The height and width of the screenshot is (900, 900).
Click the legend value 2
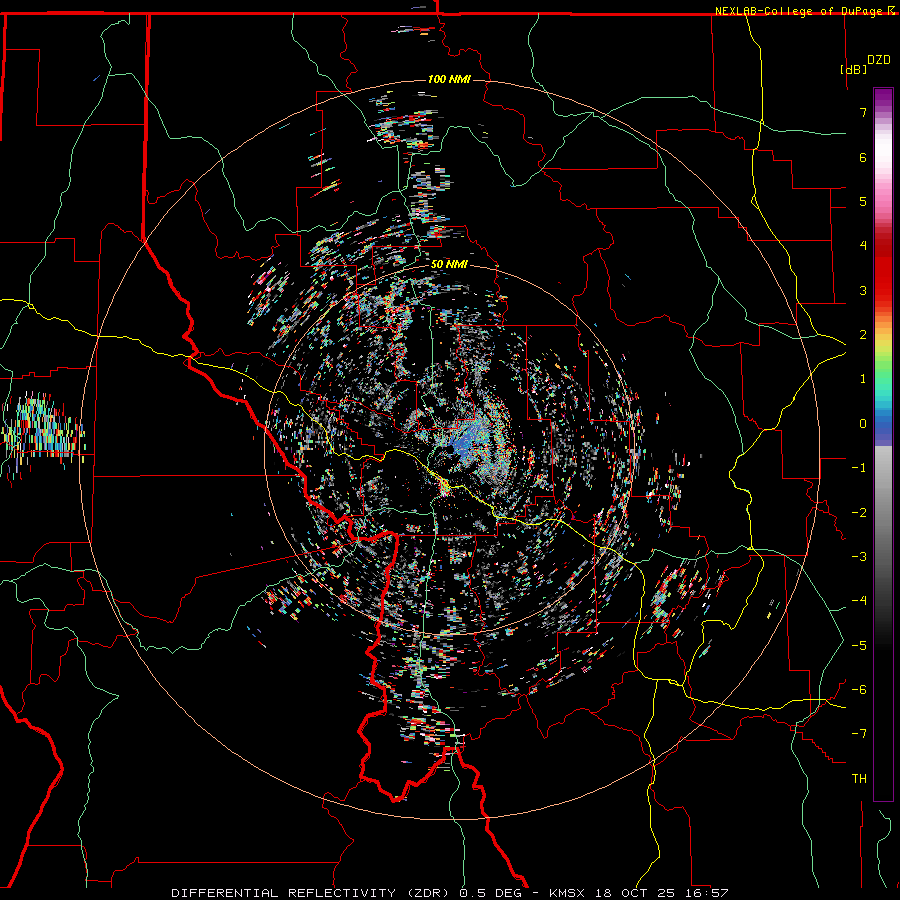click(x=863, y=335)
